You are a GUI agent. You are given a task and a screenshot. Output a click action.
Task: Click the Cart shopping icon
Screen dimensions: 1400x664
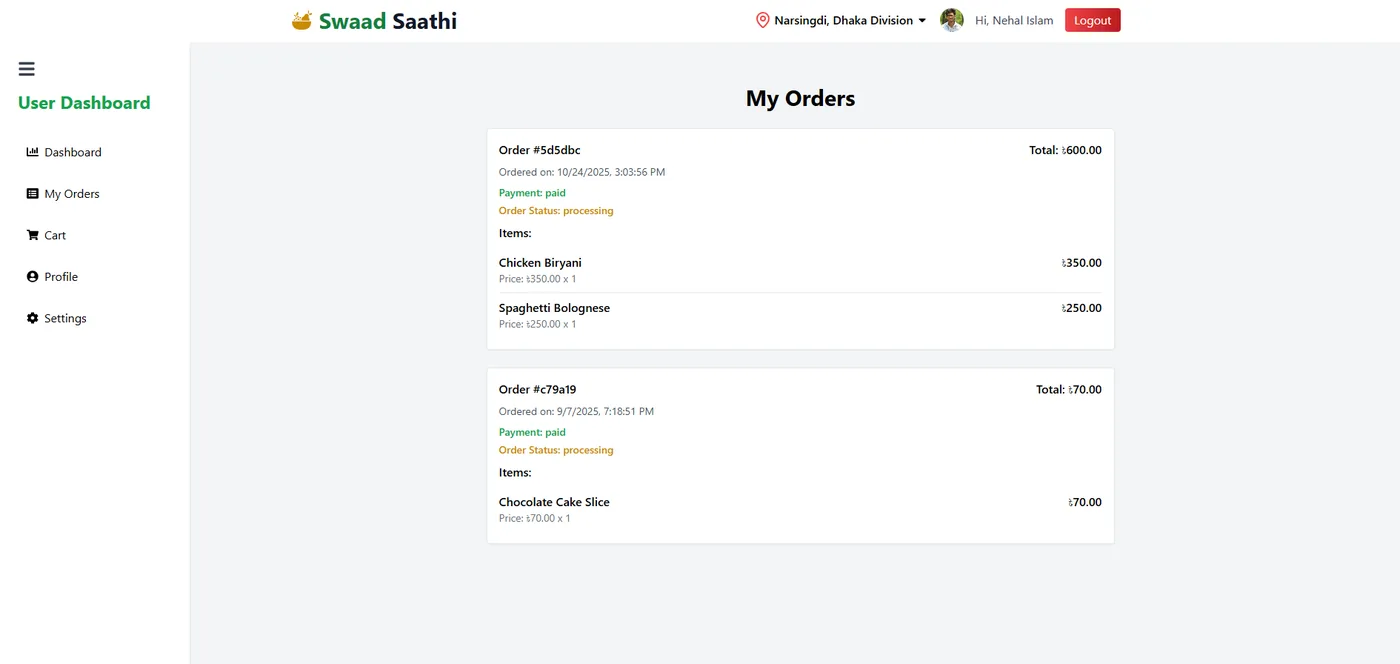pyautogui.click(x=33, y=235)
